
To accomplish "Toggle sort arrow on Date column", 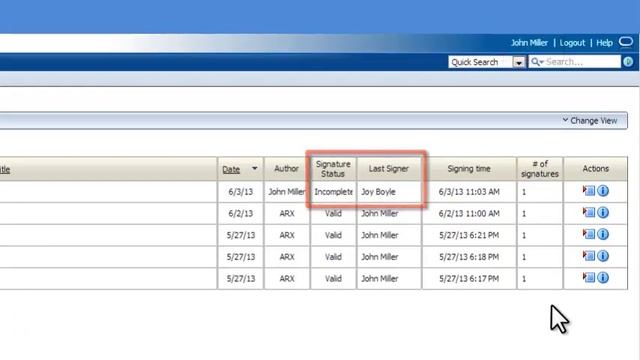I will tap(255, 168).
